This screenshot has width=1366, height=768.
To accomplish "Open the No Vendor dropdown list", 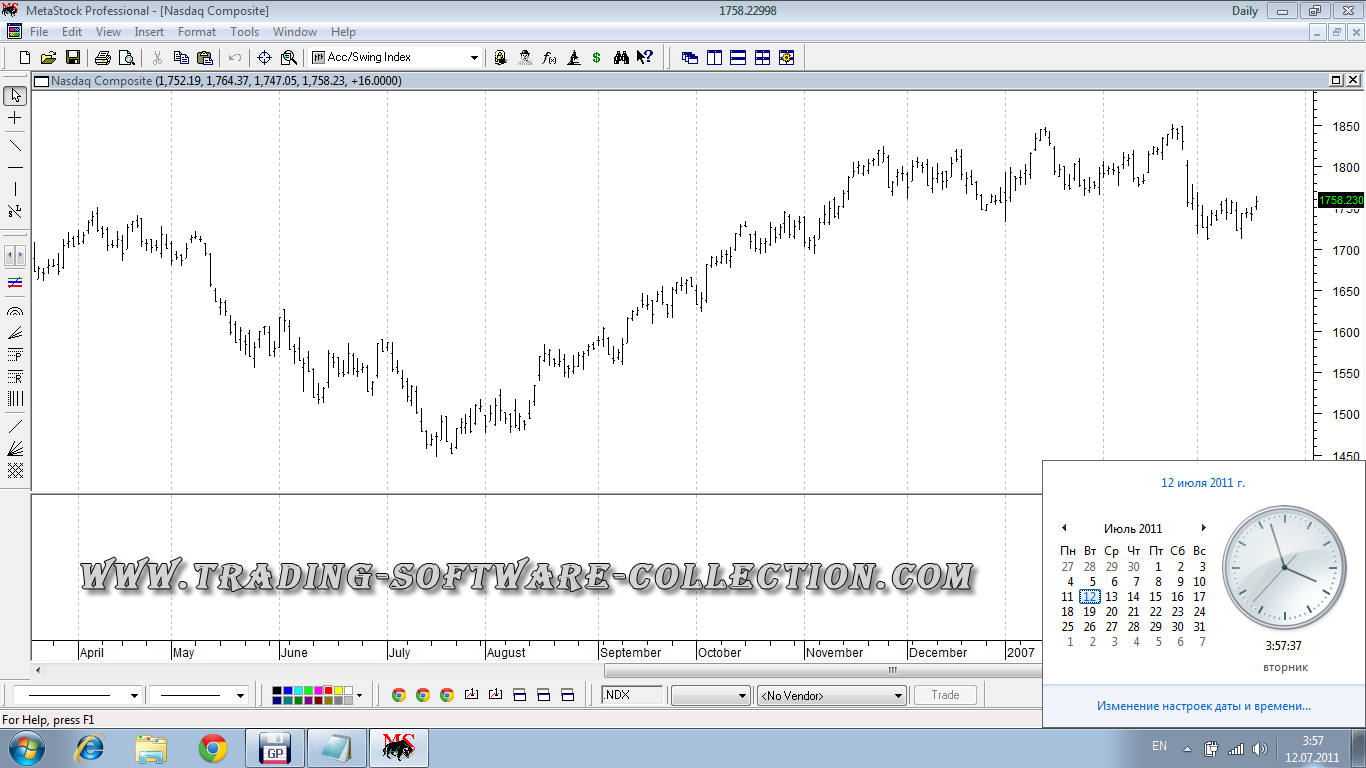I will [832, 695].
